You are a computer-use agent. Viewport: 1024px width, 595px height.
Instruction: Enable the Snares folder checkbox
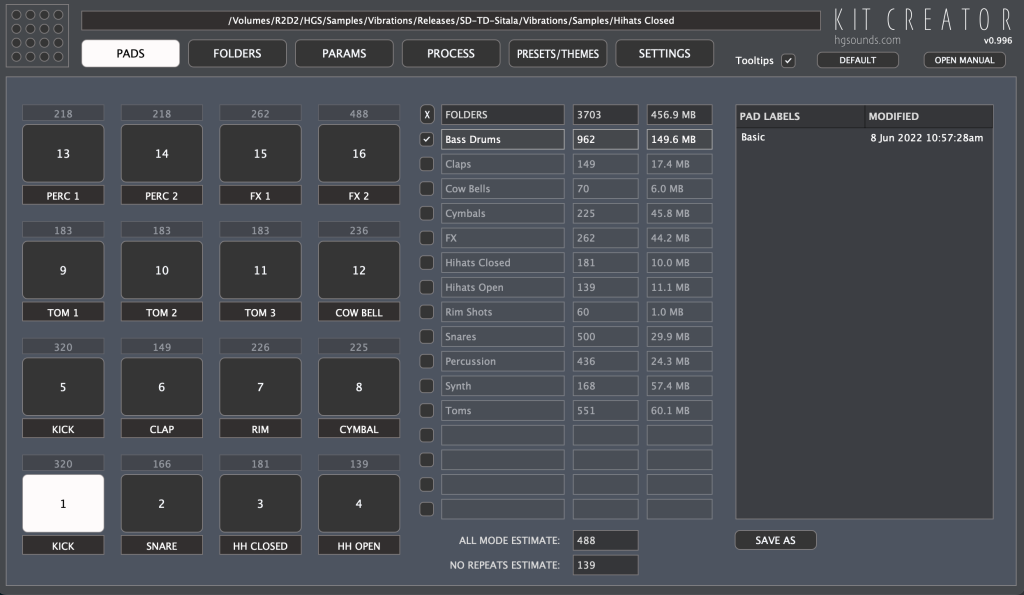426,336
